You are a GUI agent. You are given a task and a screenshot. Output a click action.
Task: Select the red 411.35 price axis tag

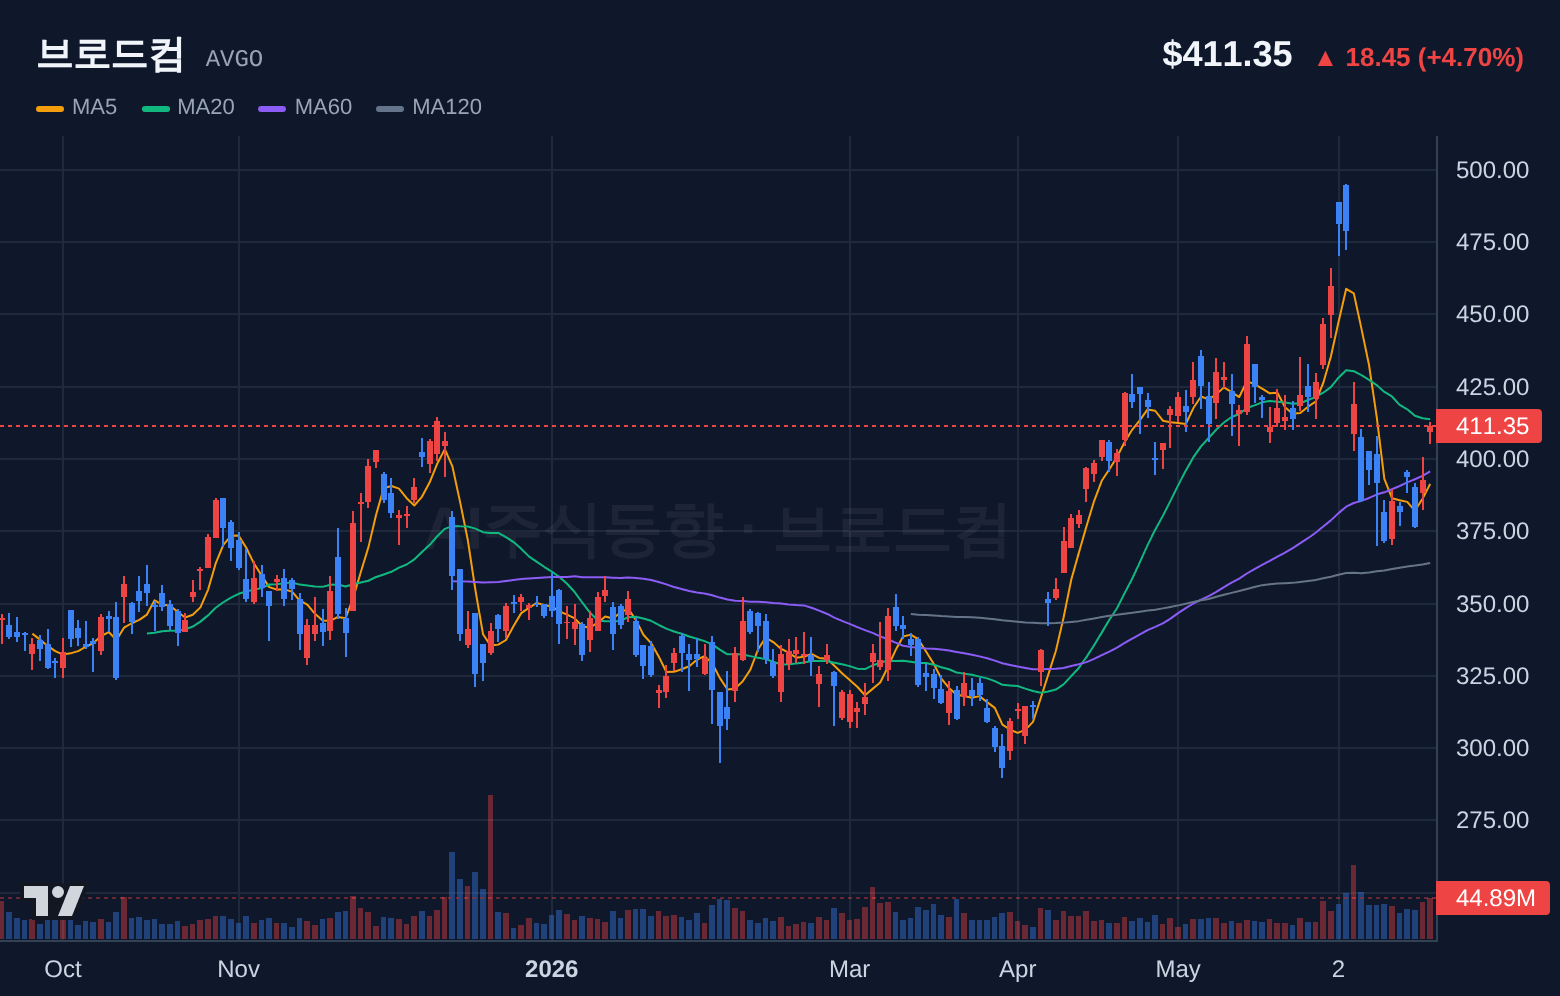[1489, 426]
